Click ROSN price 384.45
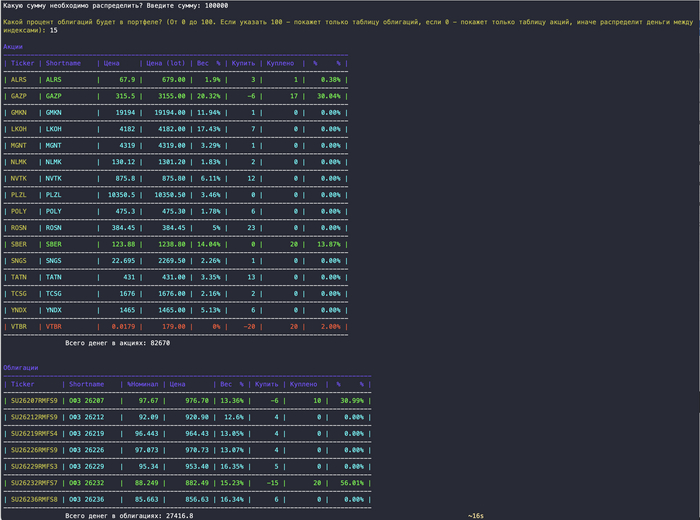Viewport: 700px width, 520px height. [x=123, y=229]
